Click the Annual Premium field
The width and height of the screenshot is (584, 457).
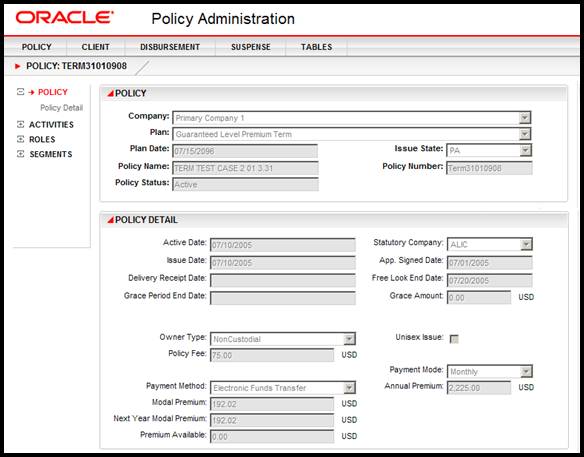tap(479, 388)
